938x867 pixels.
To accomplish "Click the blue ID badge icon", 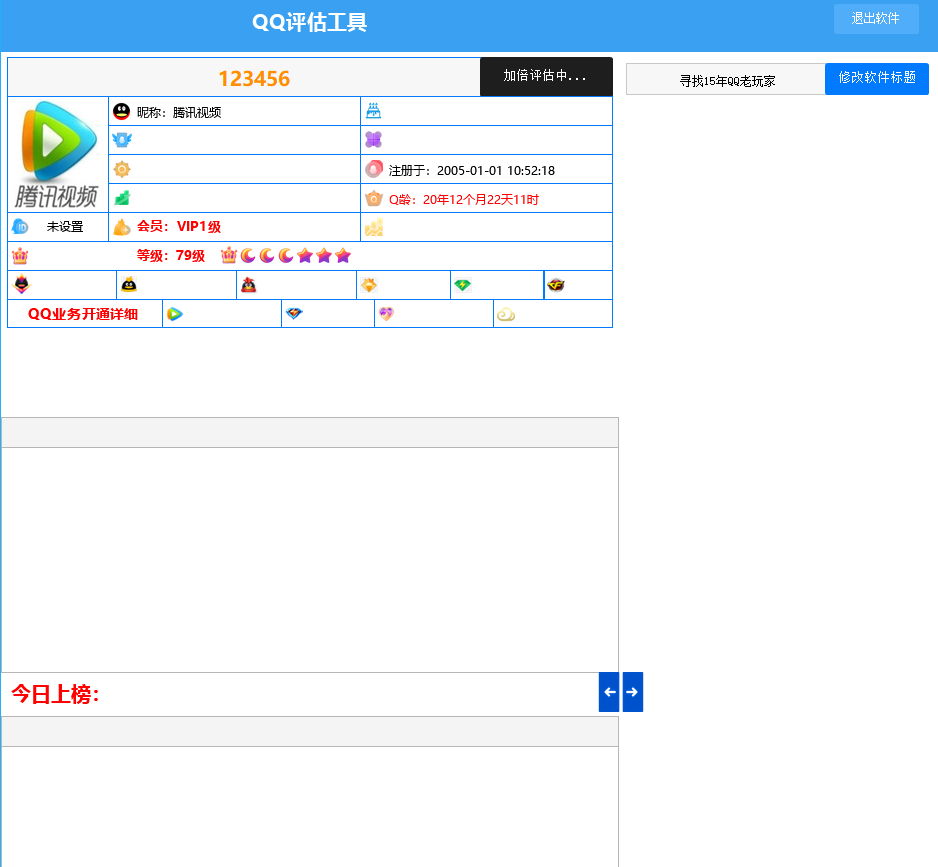I will point(20,227).
